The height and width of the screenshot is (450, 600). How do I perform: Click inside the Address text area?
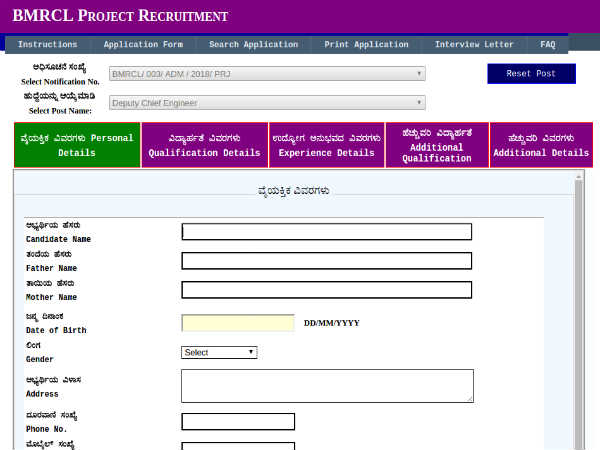[327, 386]
